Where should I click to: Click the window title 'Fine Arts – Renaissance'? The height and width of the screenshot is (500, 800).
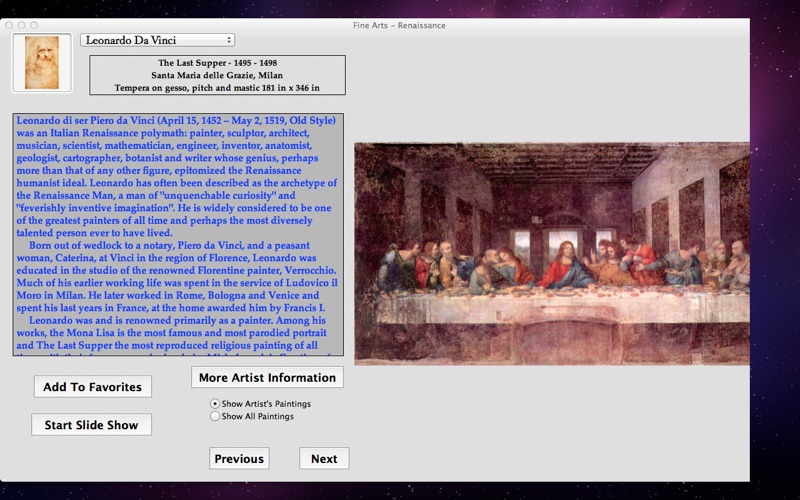tap(399, 25)
